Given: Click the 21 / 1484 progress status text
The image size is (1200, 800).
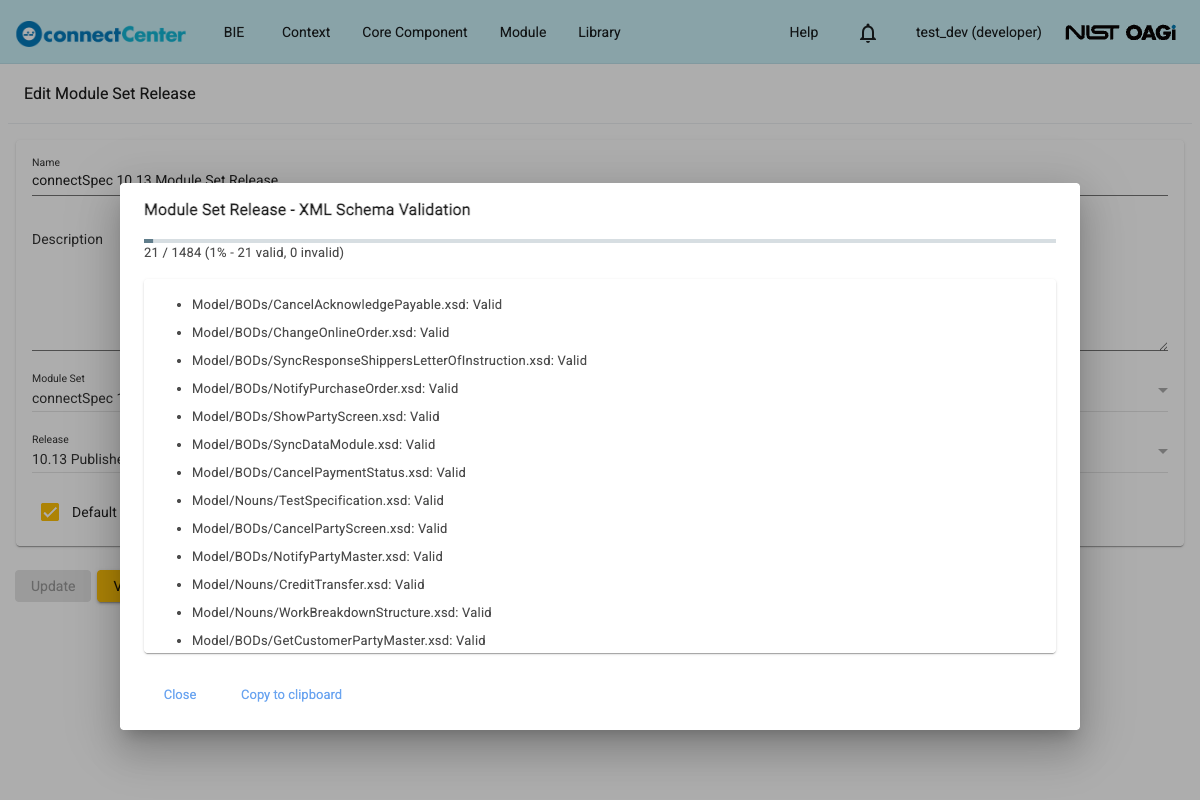Looking at the screenshot, I should (x=244, y=253).
